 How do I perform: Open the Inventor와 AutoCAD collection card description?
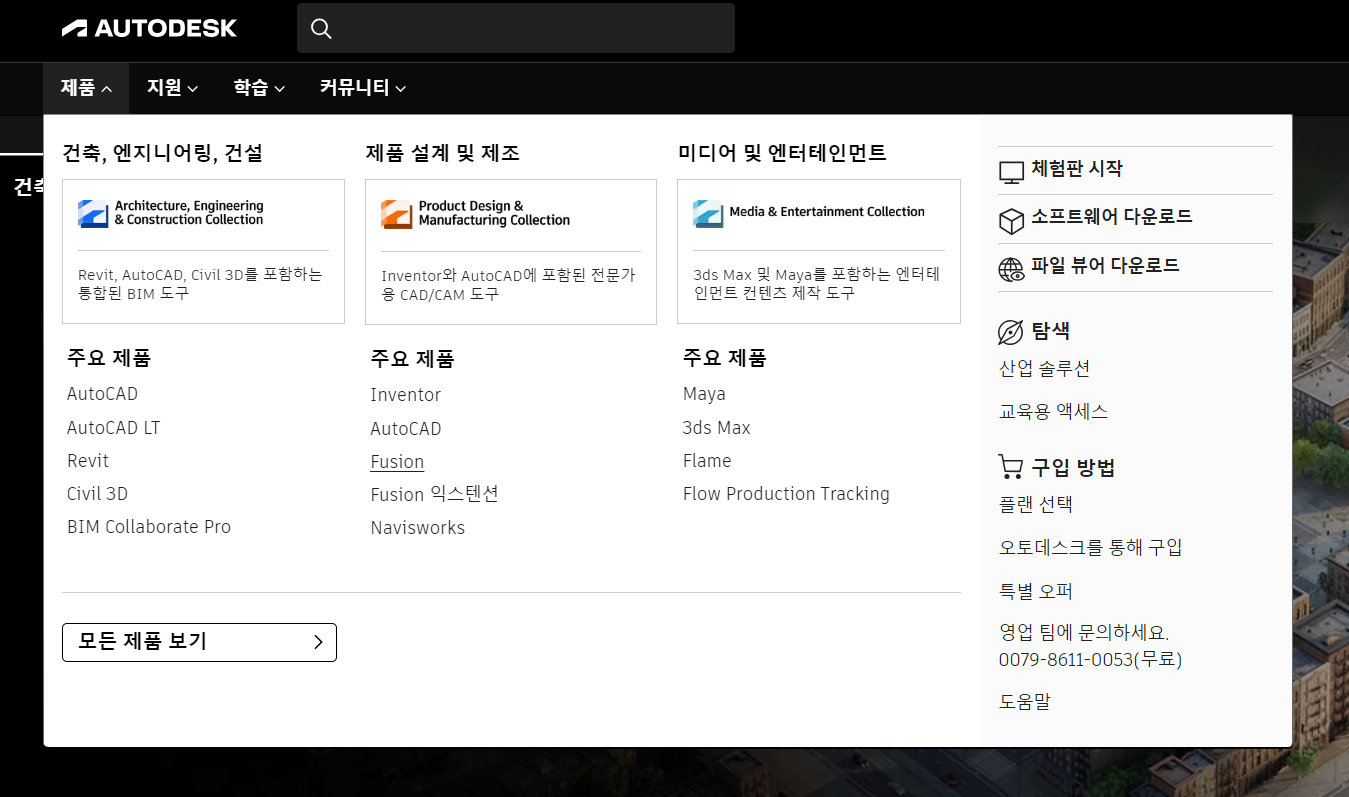point(508,285)
